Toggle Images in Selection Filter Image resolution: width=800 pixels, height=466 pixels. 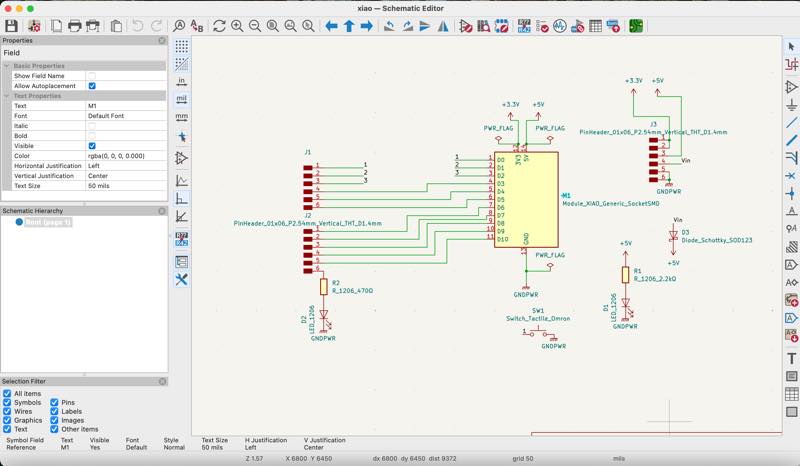(x=54, y=420)
